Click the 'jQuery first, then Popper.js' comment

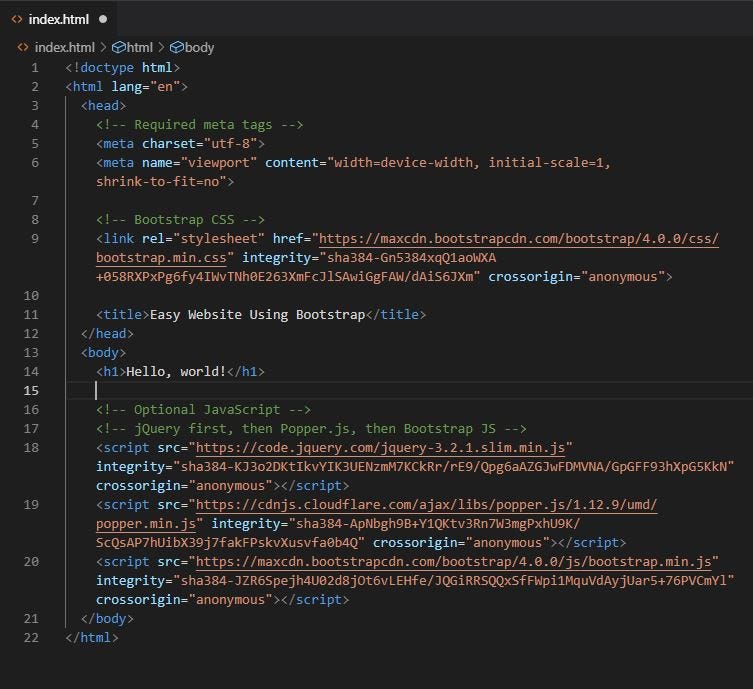coord(311,429)
